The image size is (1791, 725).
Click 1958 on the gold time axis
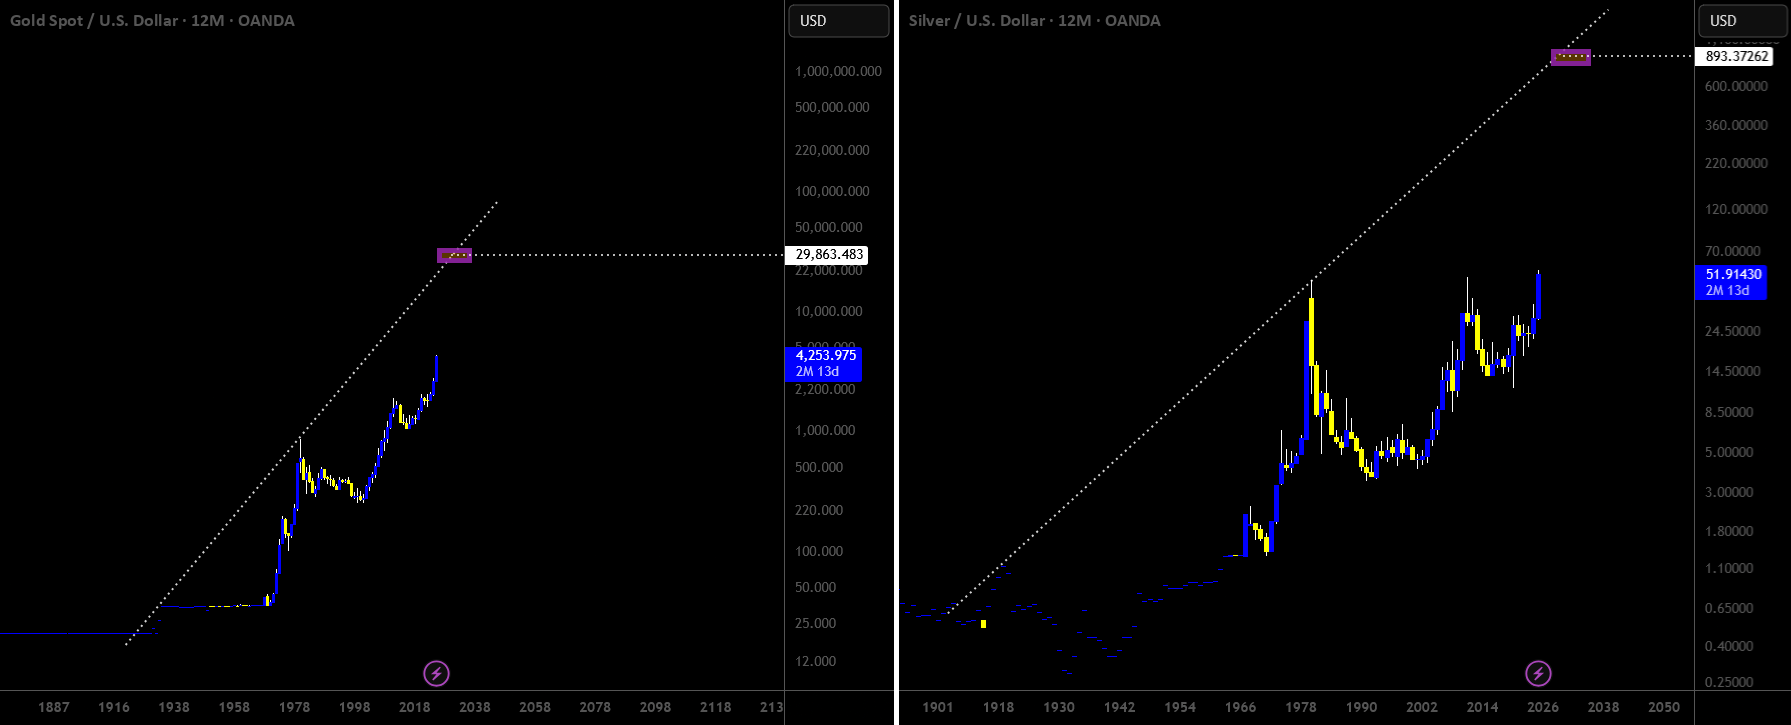pos(234,707)
